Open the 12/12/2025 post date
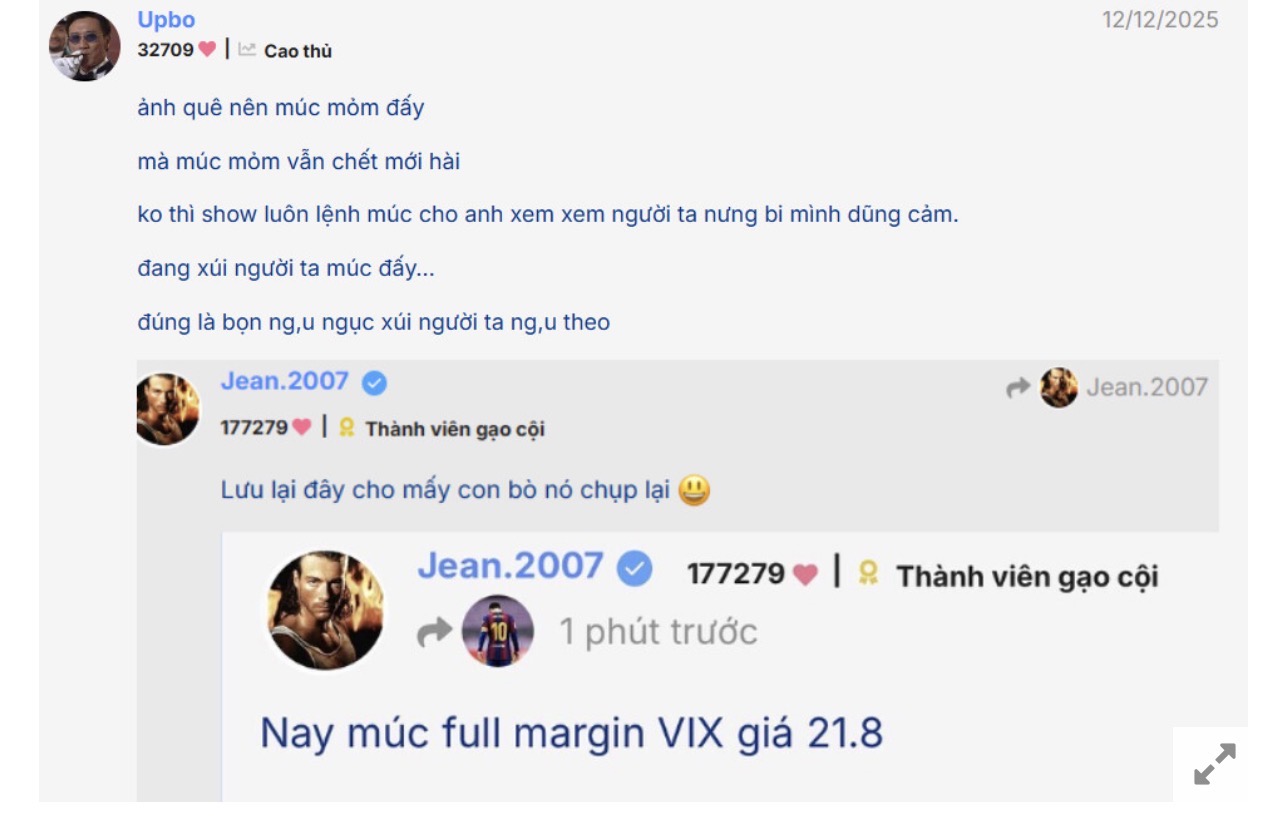 pos(1160,20)
